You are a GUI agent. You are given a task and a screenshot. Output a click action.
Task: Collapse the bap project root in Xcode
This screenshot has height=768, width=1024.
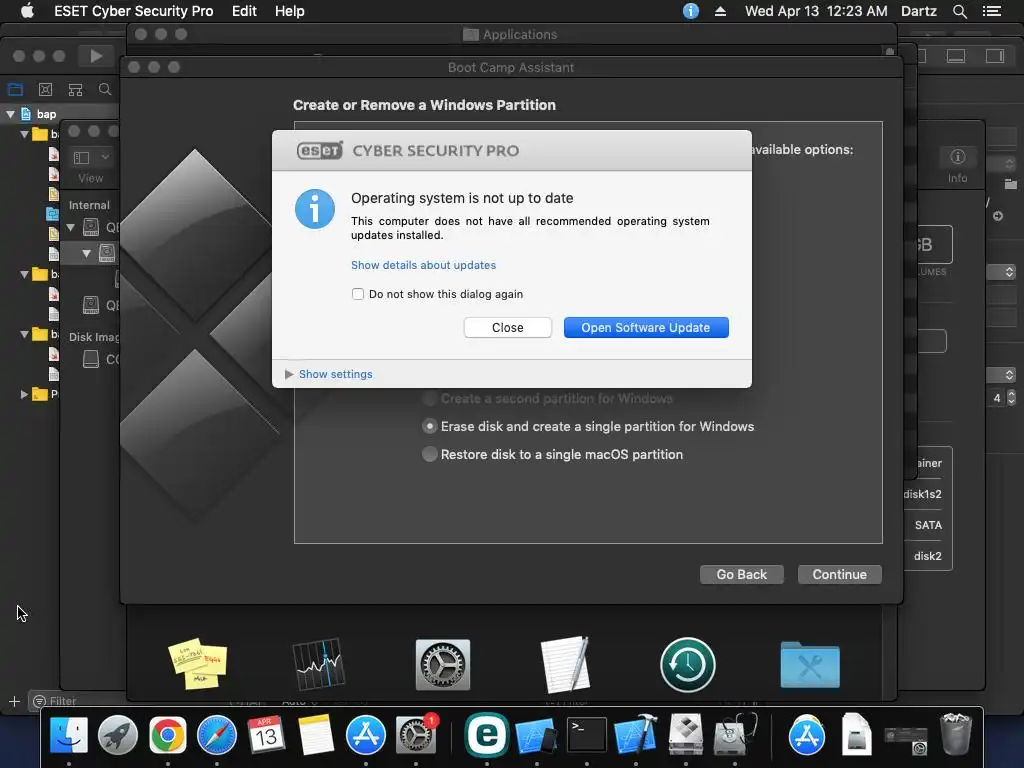pos(10,114)
